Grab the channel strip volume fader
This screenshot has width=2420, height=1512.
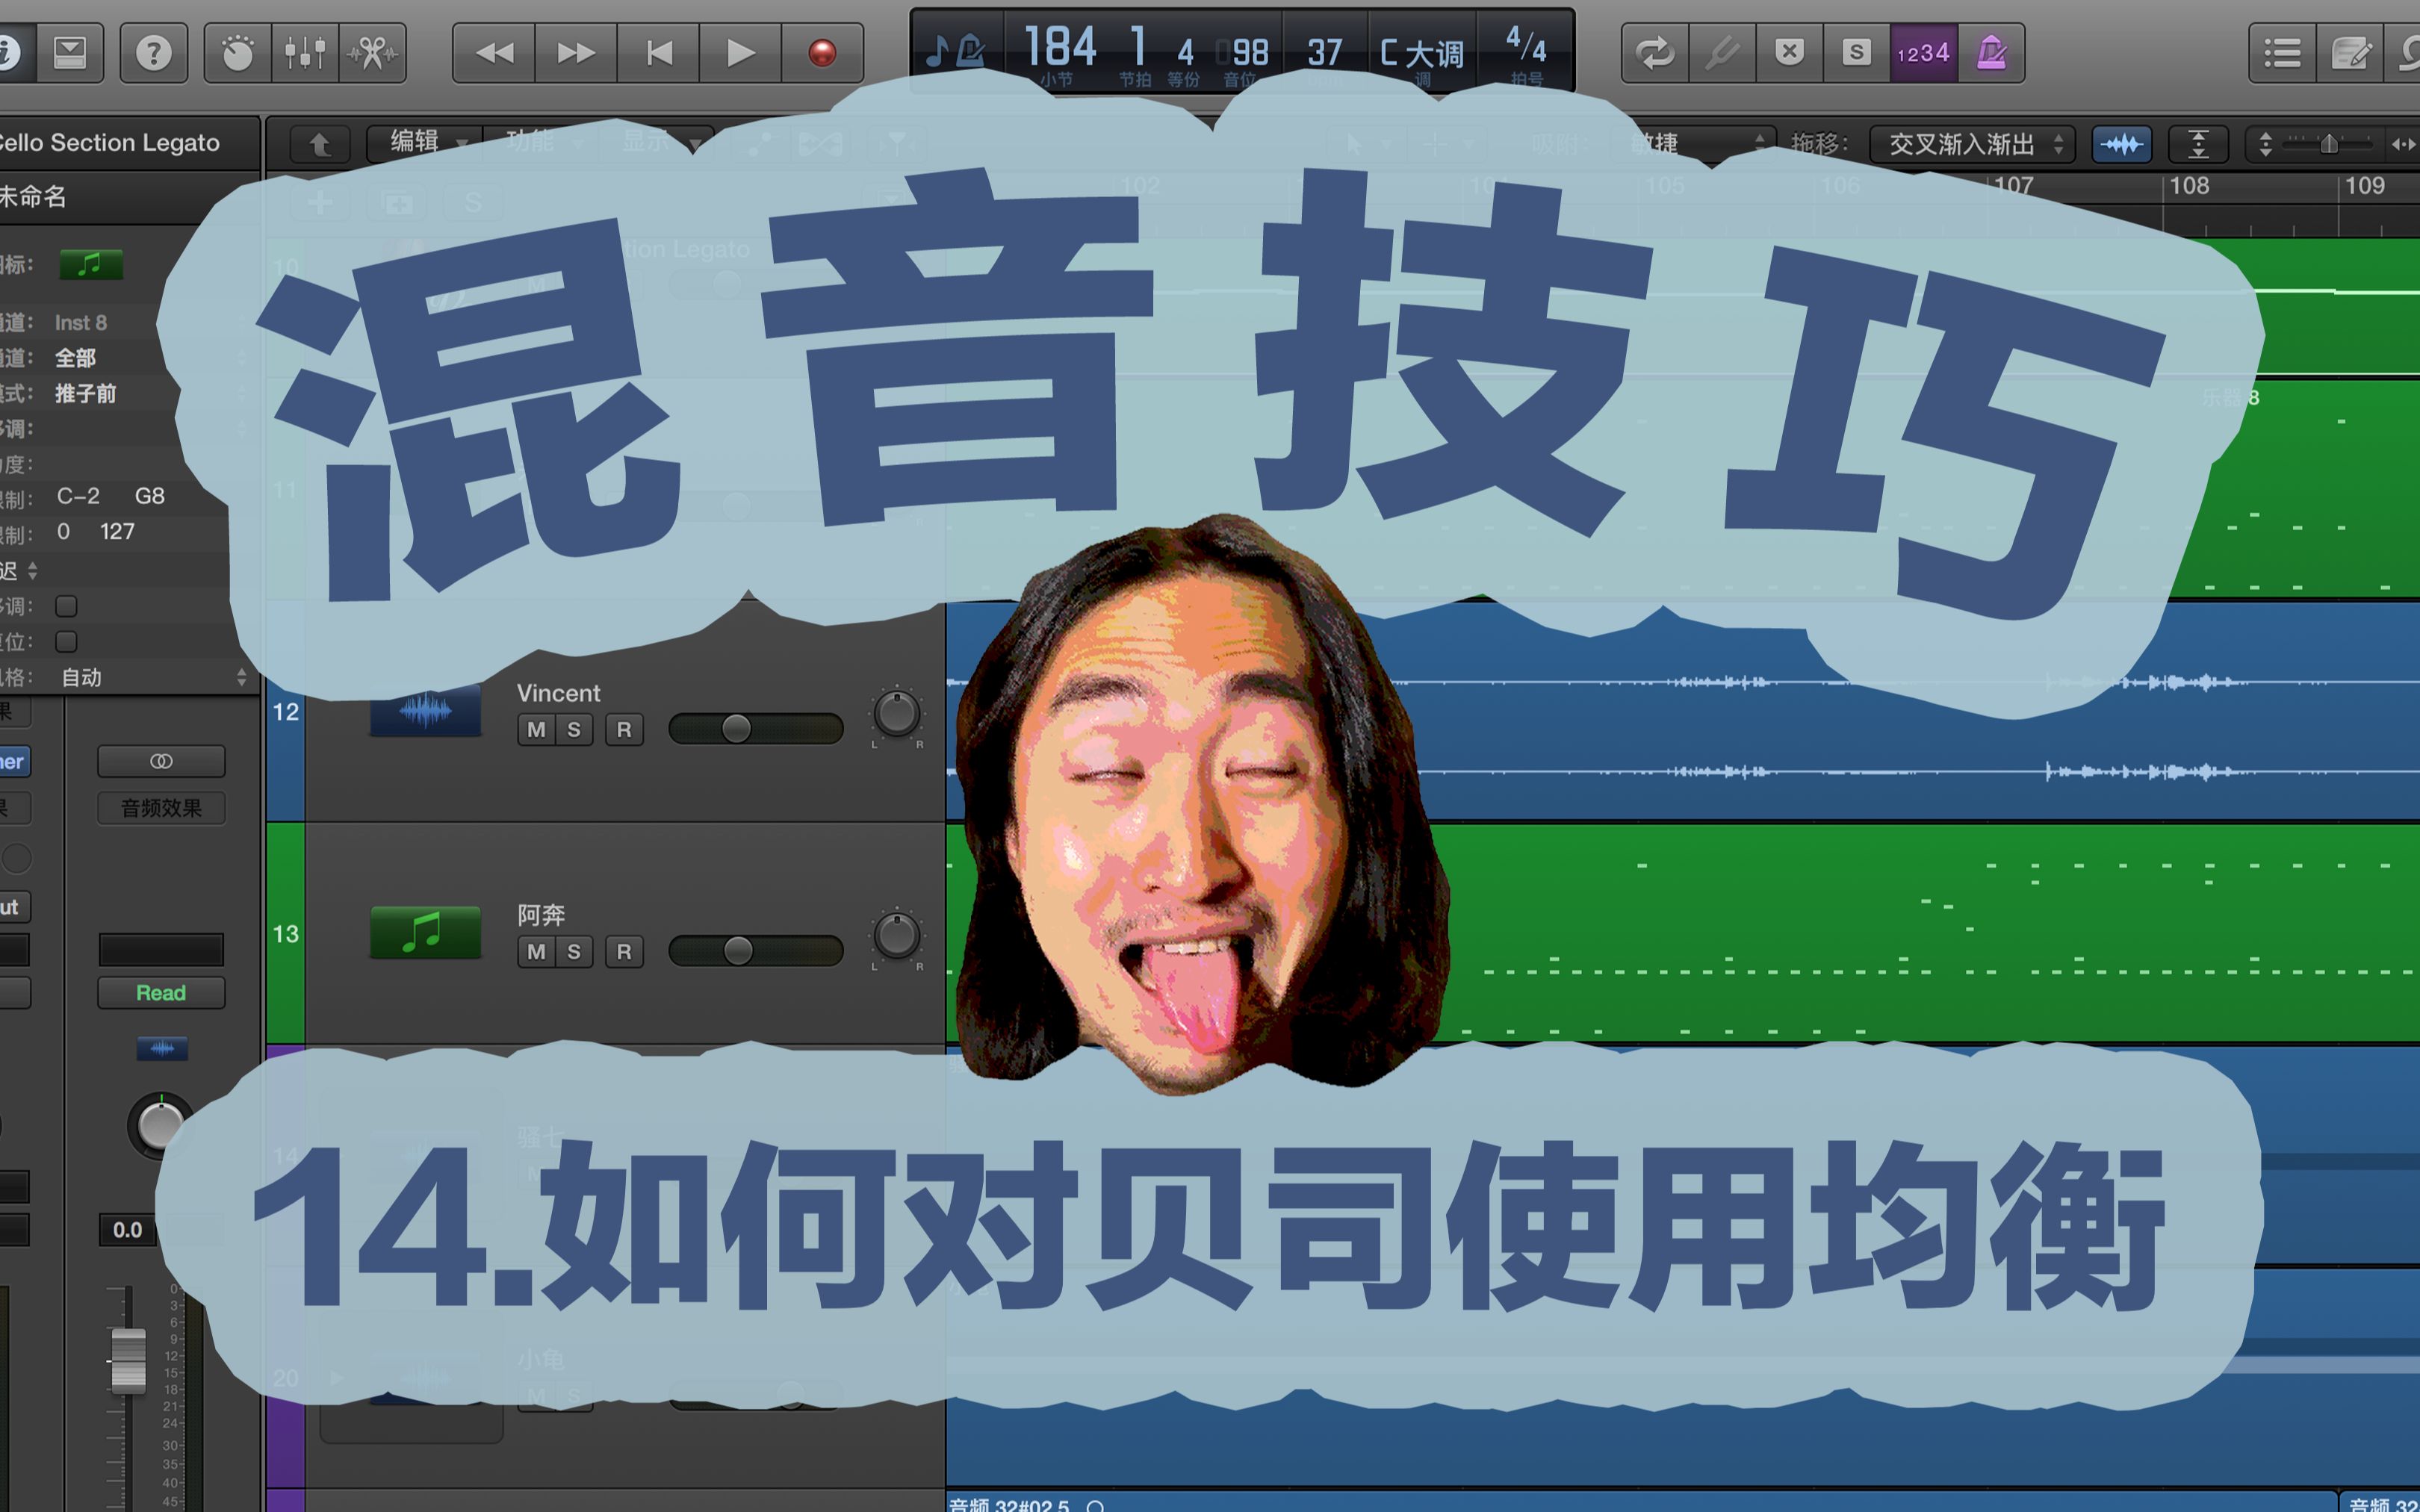coord(127,1360)
